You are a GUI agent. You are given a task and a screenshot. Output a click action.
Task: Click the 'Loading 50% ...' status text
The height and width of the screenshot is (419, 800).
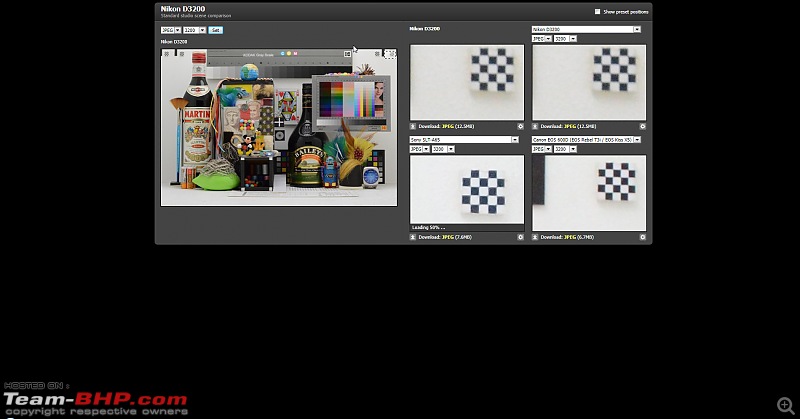pos(429,228)
